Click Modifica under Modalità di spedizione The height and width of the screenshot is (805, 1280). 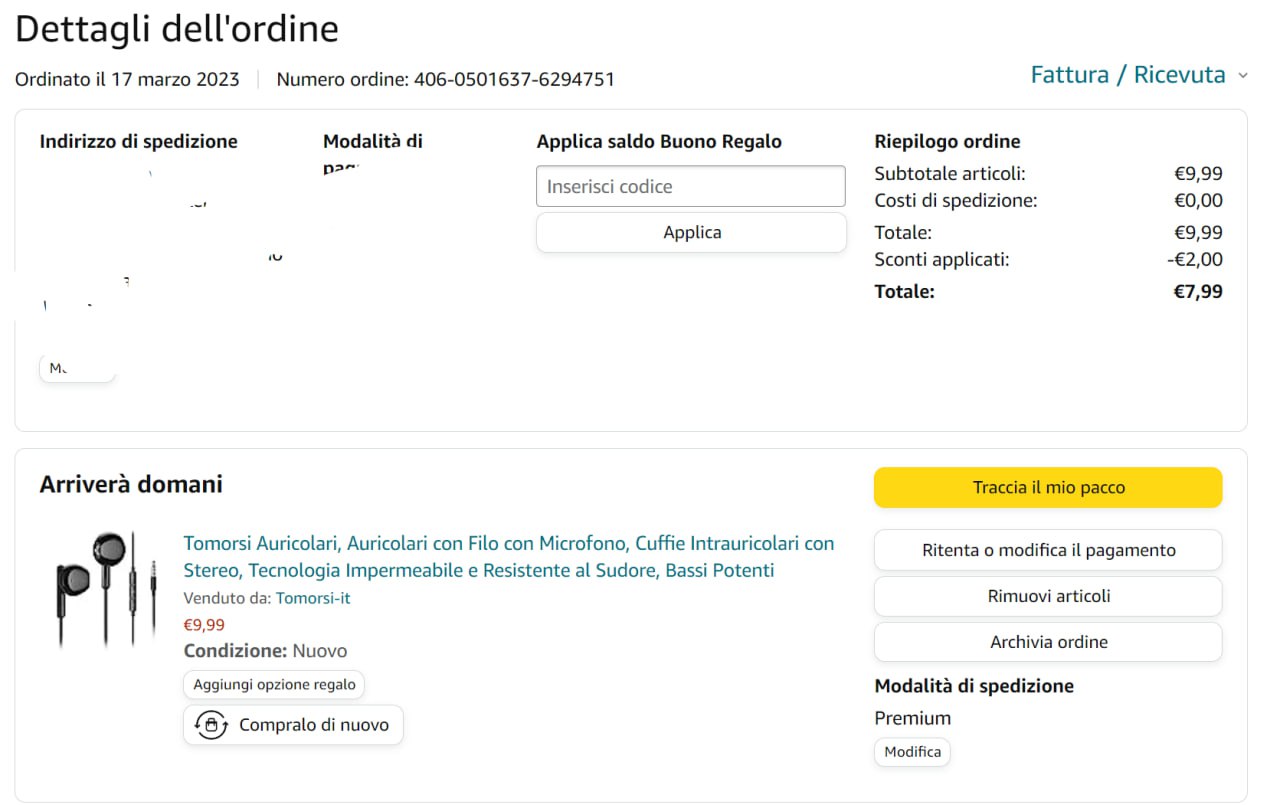(912, 752)
